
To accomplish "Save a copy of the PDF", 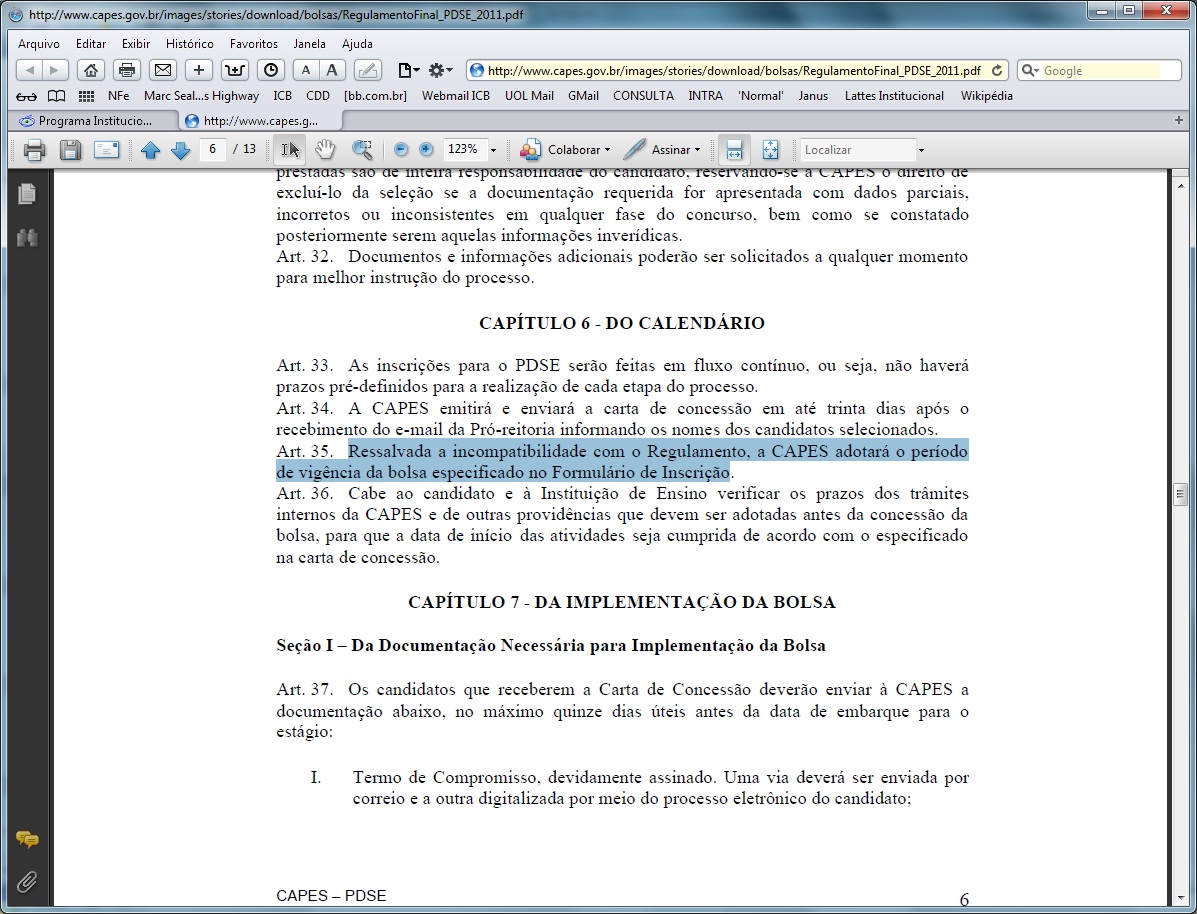I will point(70,150).
